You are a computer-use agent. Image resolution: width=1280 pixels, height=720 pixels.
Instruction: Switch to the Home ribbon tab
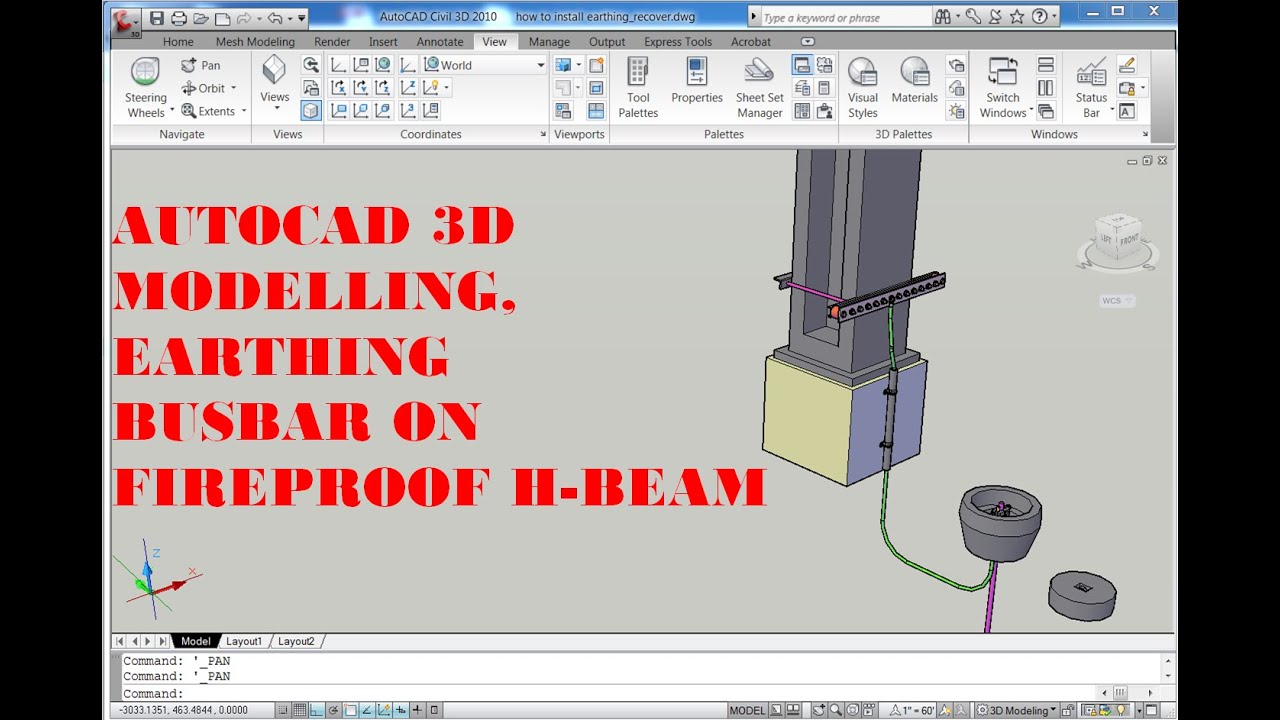[x=178, y=42]
